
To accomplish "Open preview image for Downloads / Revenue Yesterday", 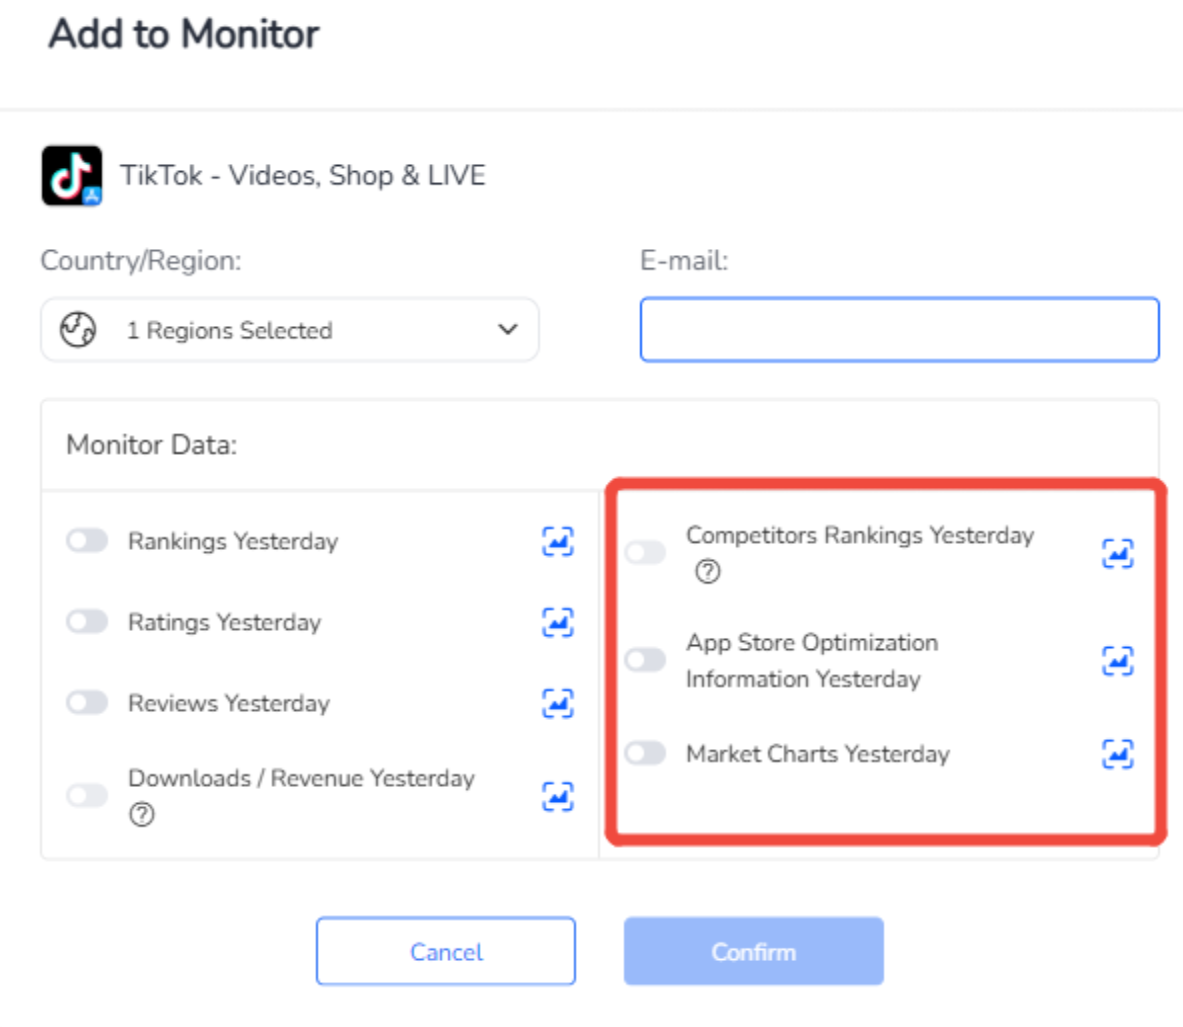I will pyautogui.click(x=557, y=796).
